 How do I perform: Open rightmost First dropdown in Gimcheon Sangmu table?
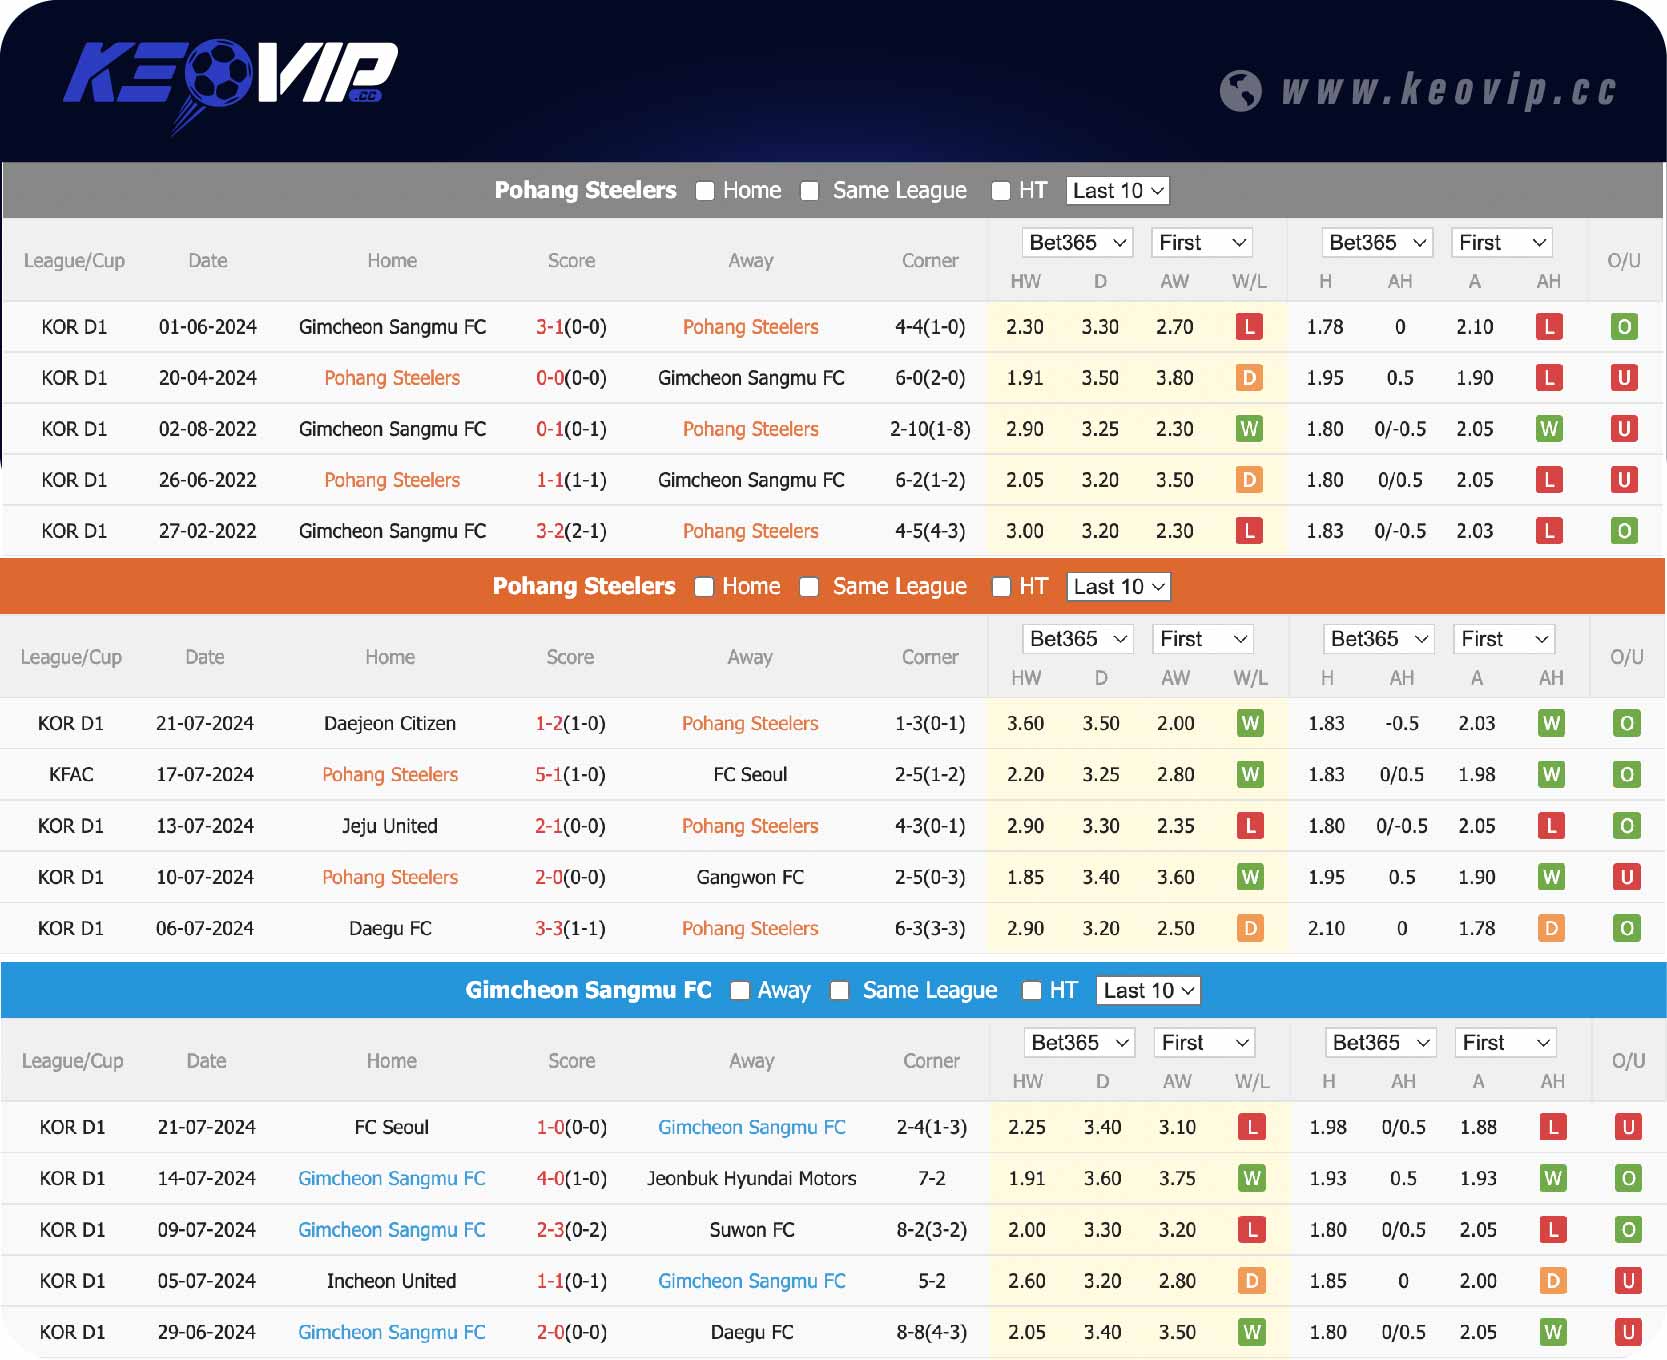coord(1505,1043)
